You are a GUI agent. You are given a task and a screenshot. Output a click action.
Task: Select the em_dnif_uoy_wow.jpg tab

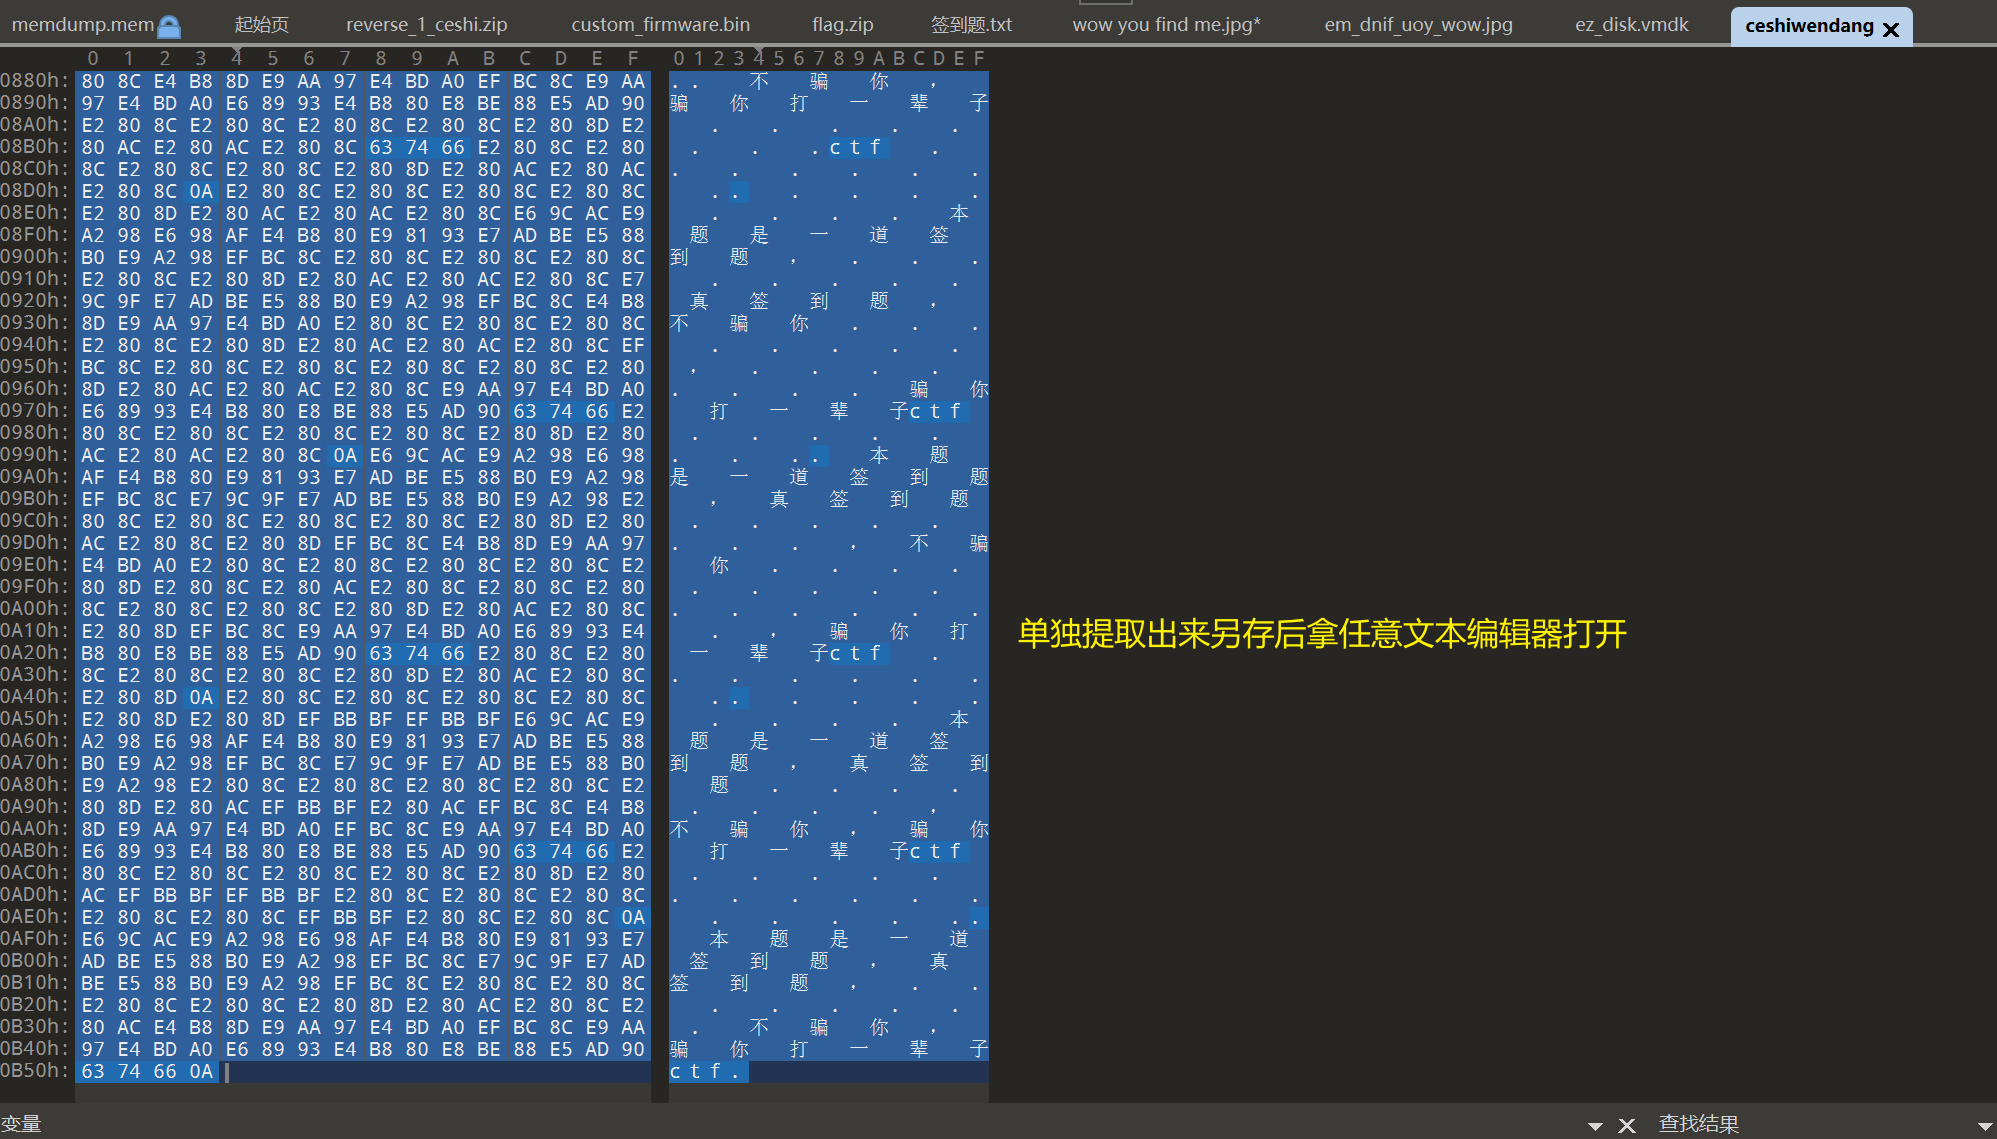[x=1418, y=24]
